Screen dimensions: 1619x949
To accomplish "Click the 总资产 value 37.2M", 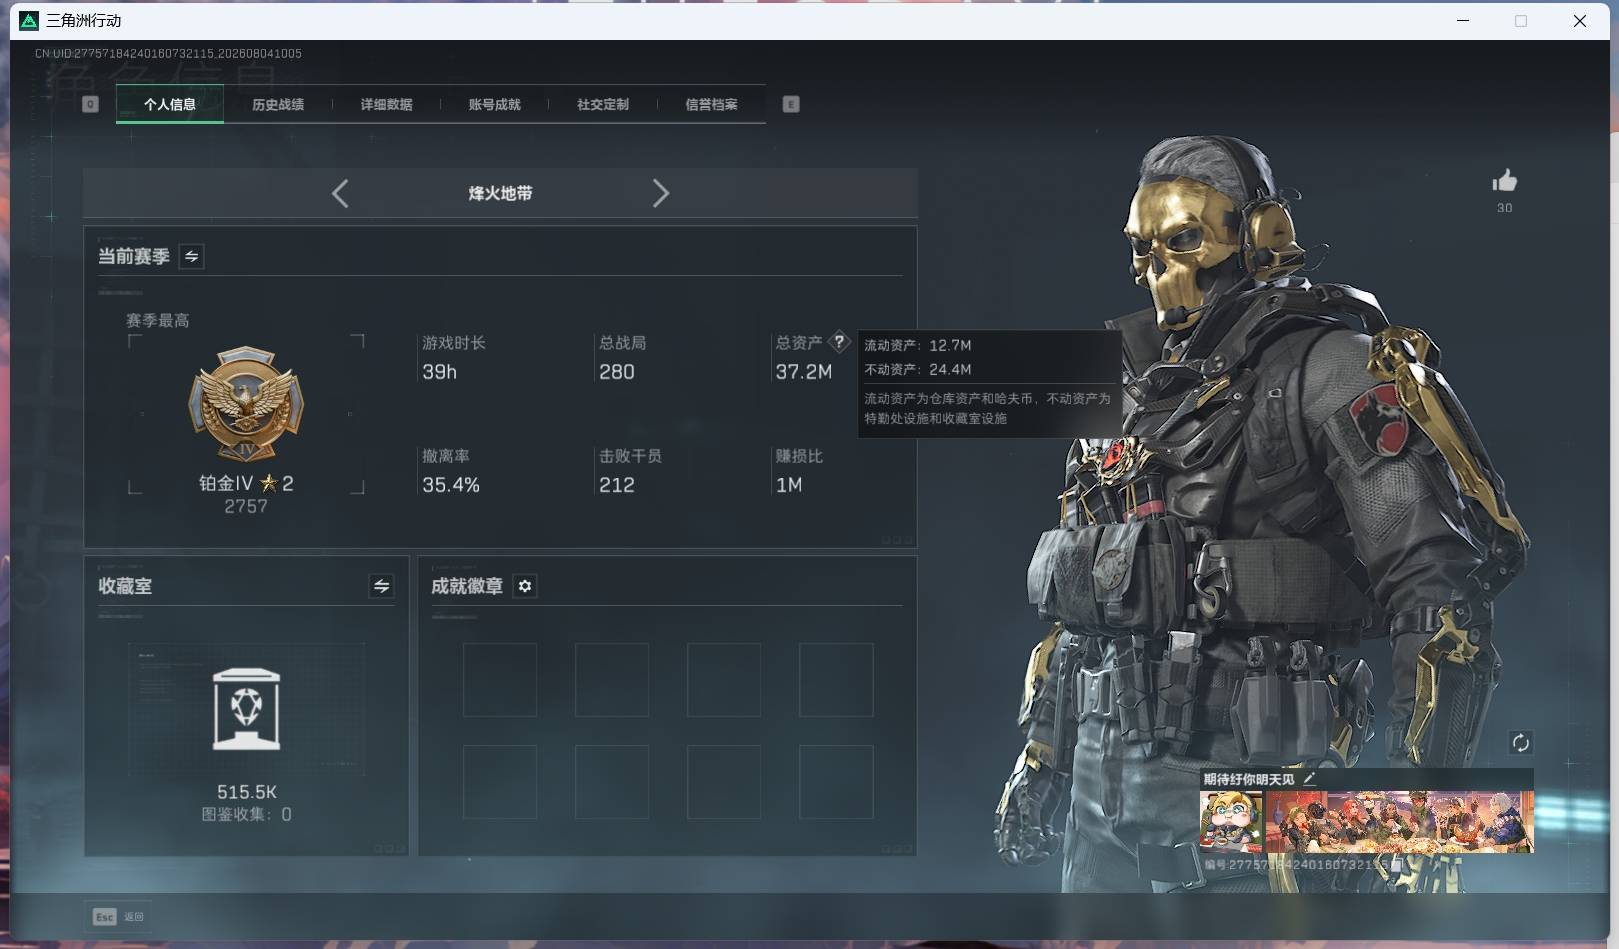I will click(x=804, y=372).
